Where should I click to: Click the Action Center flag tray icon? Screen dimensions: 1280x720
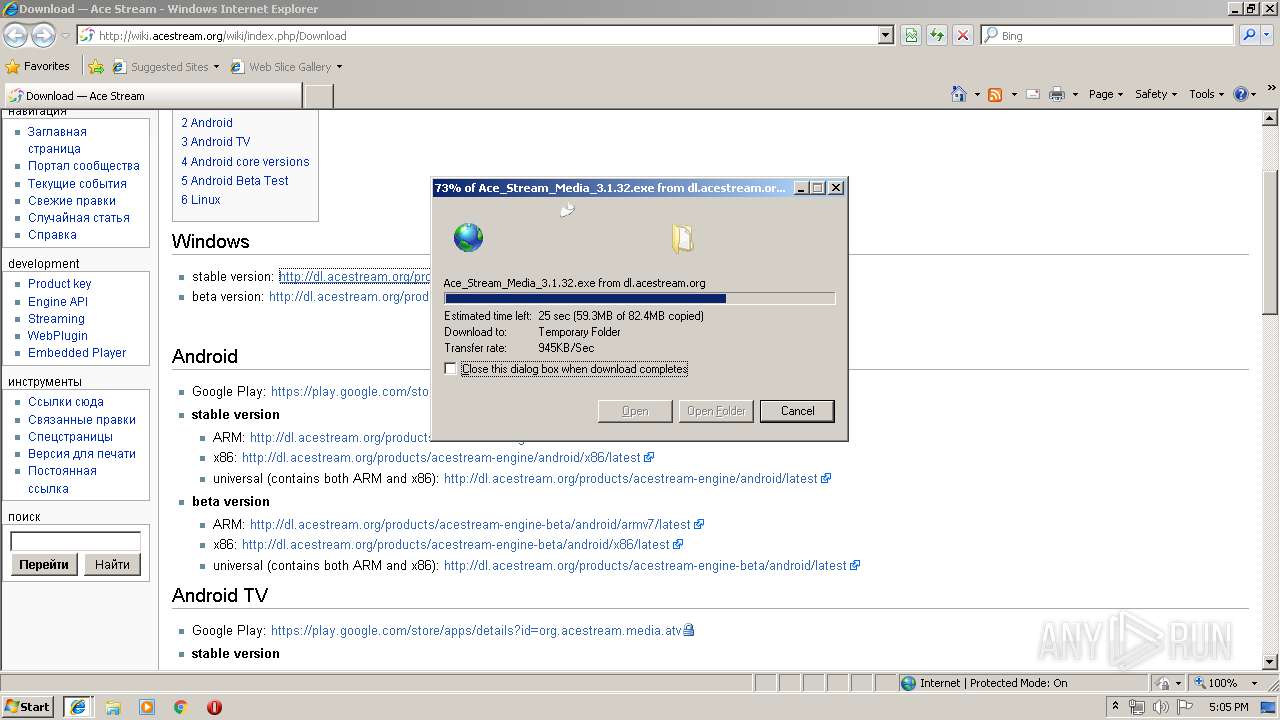tap(1183, 707)
